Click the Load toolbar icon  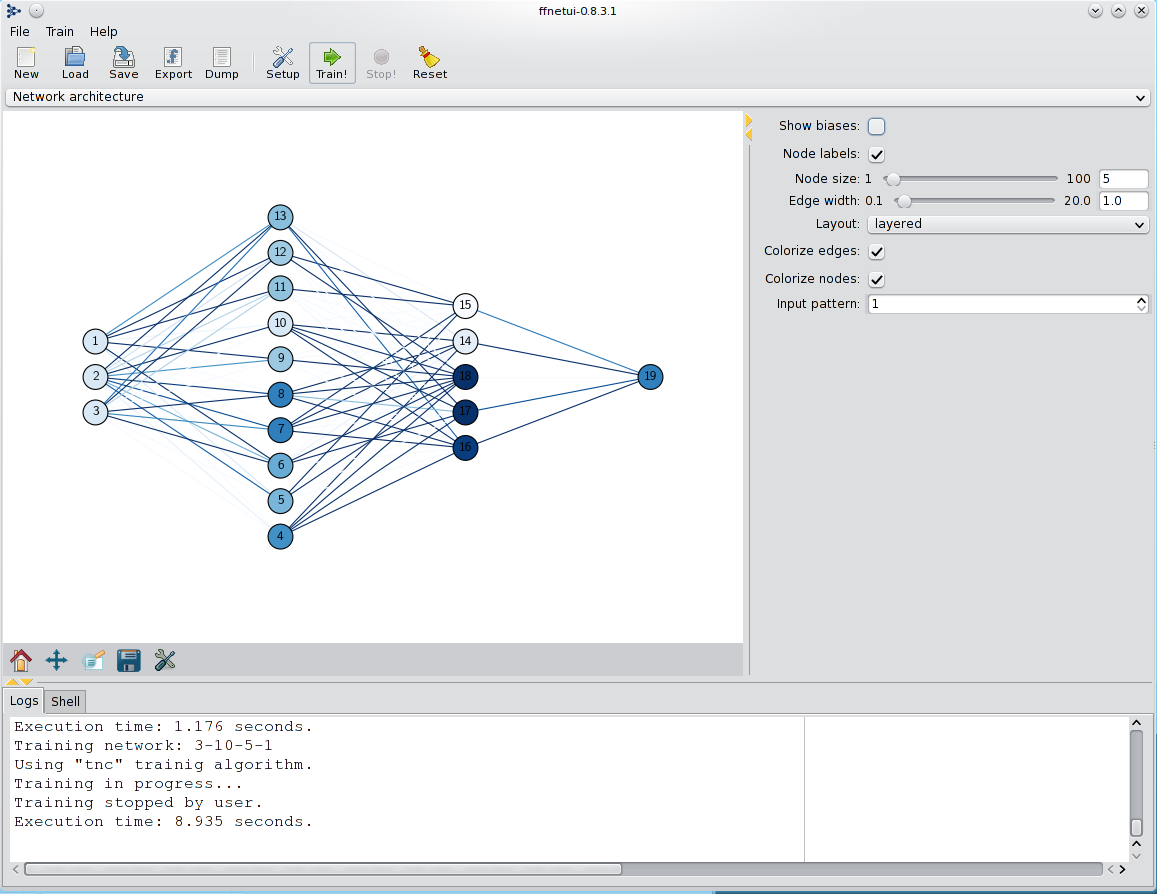coord(75,63)
